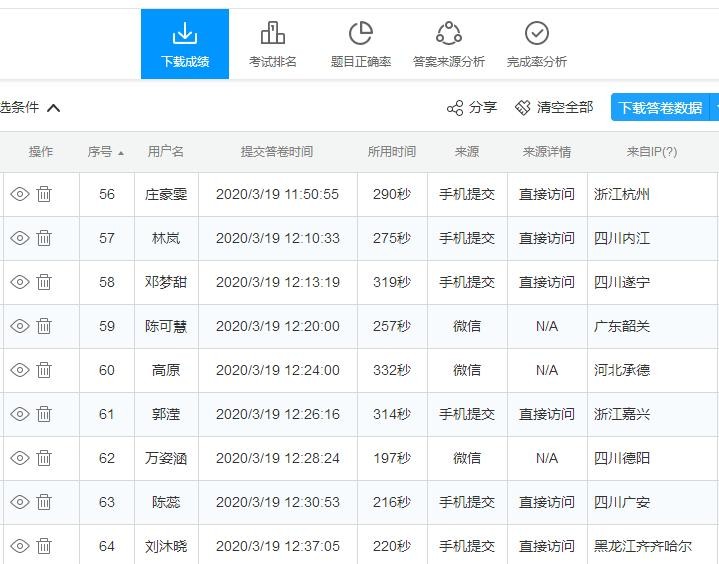Open the 考试排名 ranking tab

pos(272,45)
